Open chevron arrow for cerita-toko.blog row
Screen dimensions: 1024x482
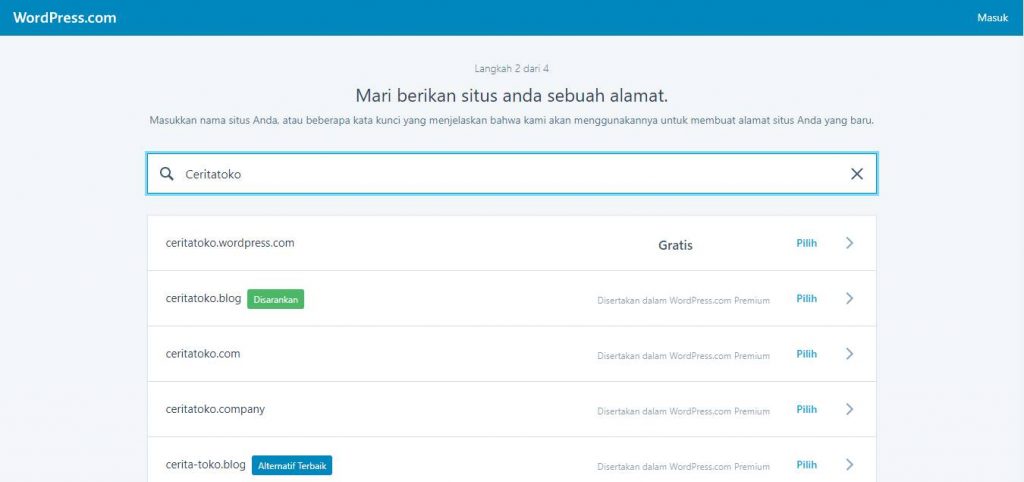[x=850, y=465]
